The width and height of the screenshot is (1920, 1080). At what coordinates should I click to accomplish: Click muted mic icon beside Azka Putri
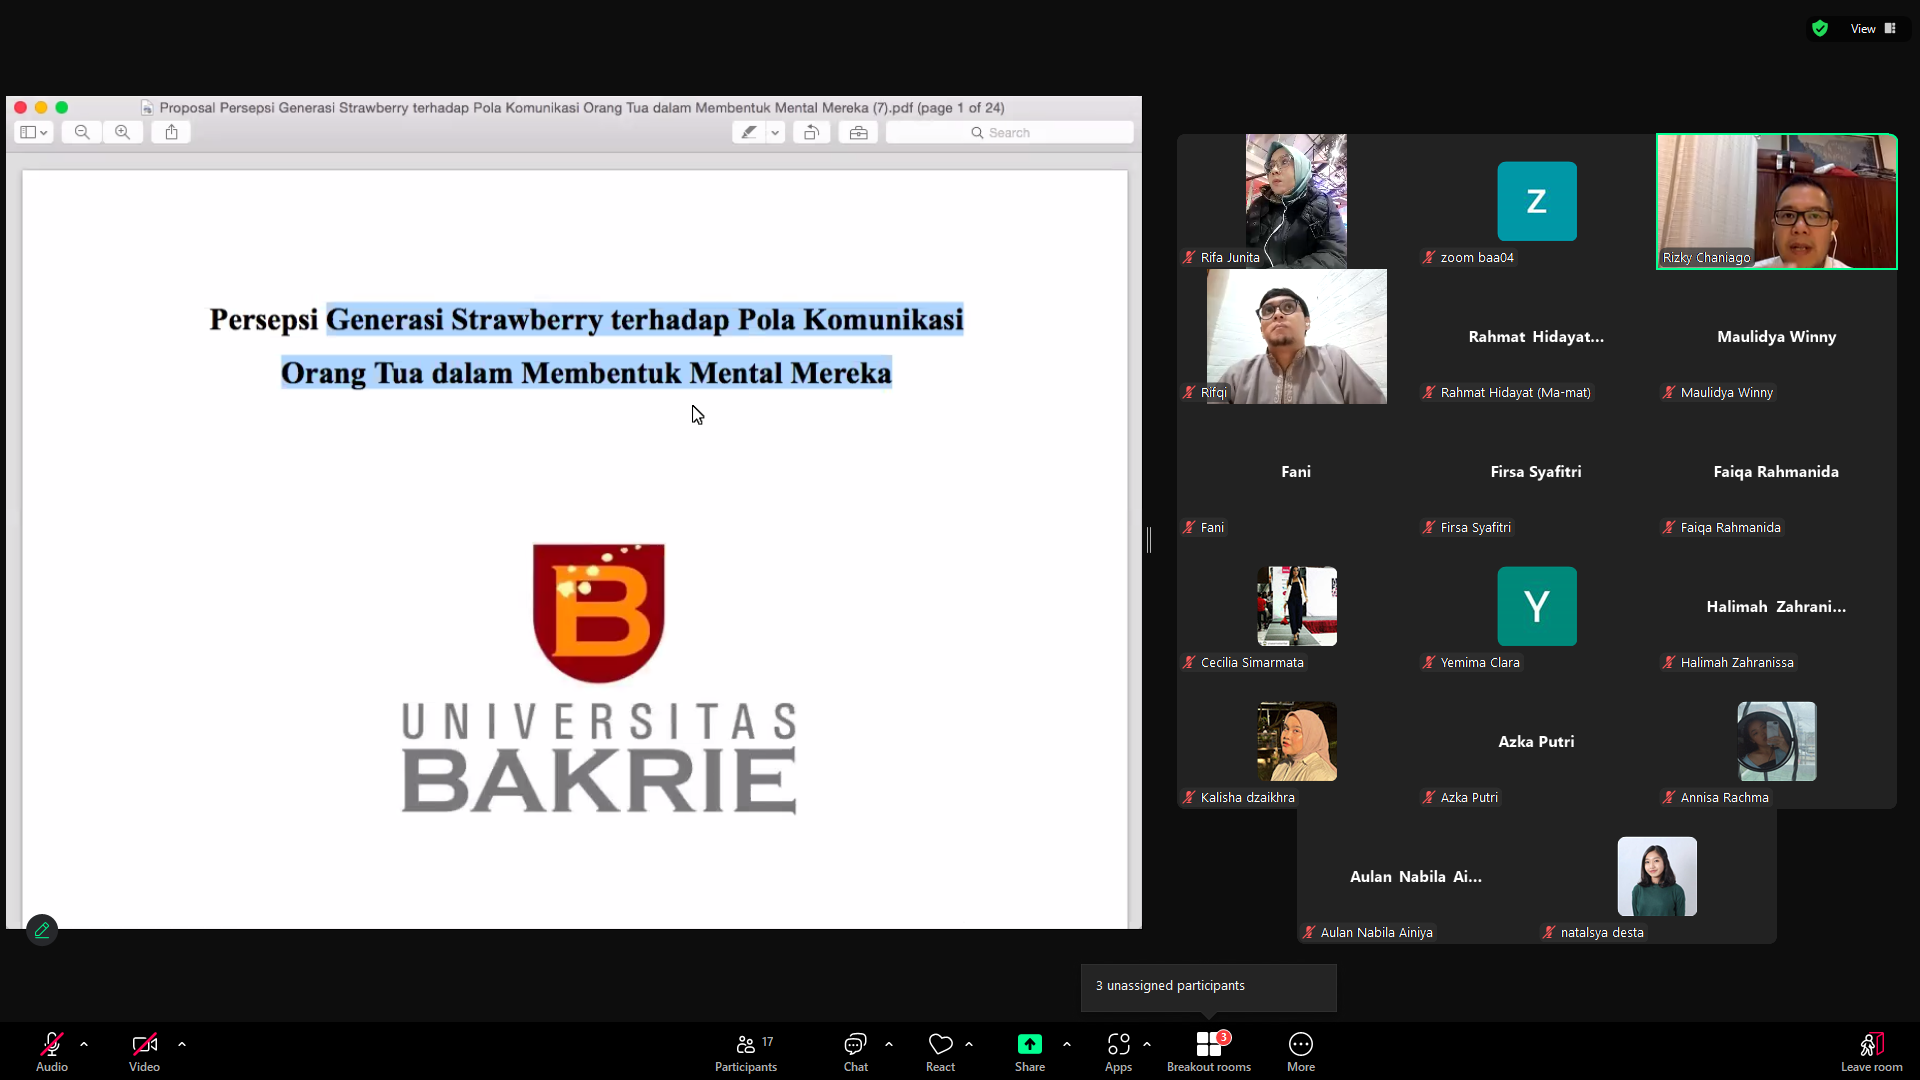pos(1429,798)
